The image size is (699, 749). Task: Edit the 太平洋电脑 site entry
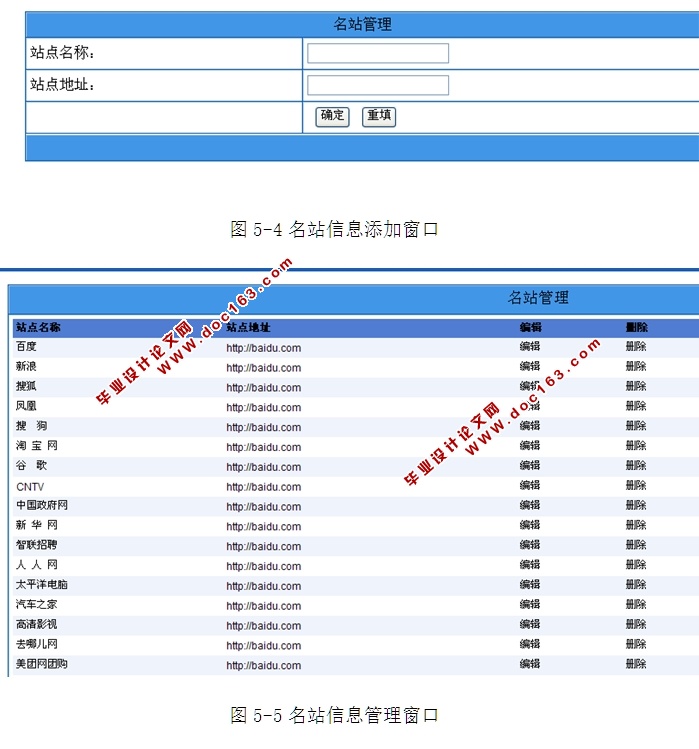(x=530, y=585)
